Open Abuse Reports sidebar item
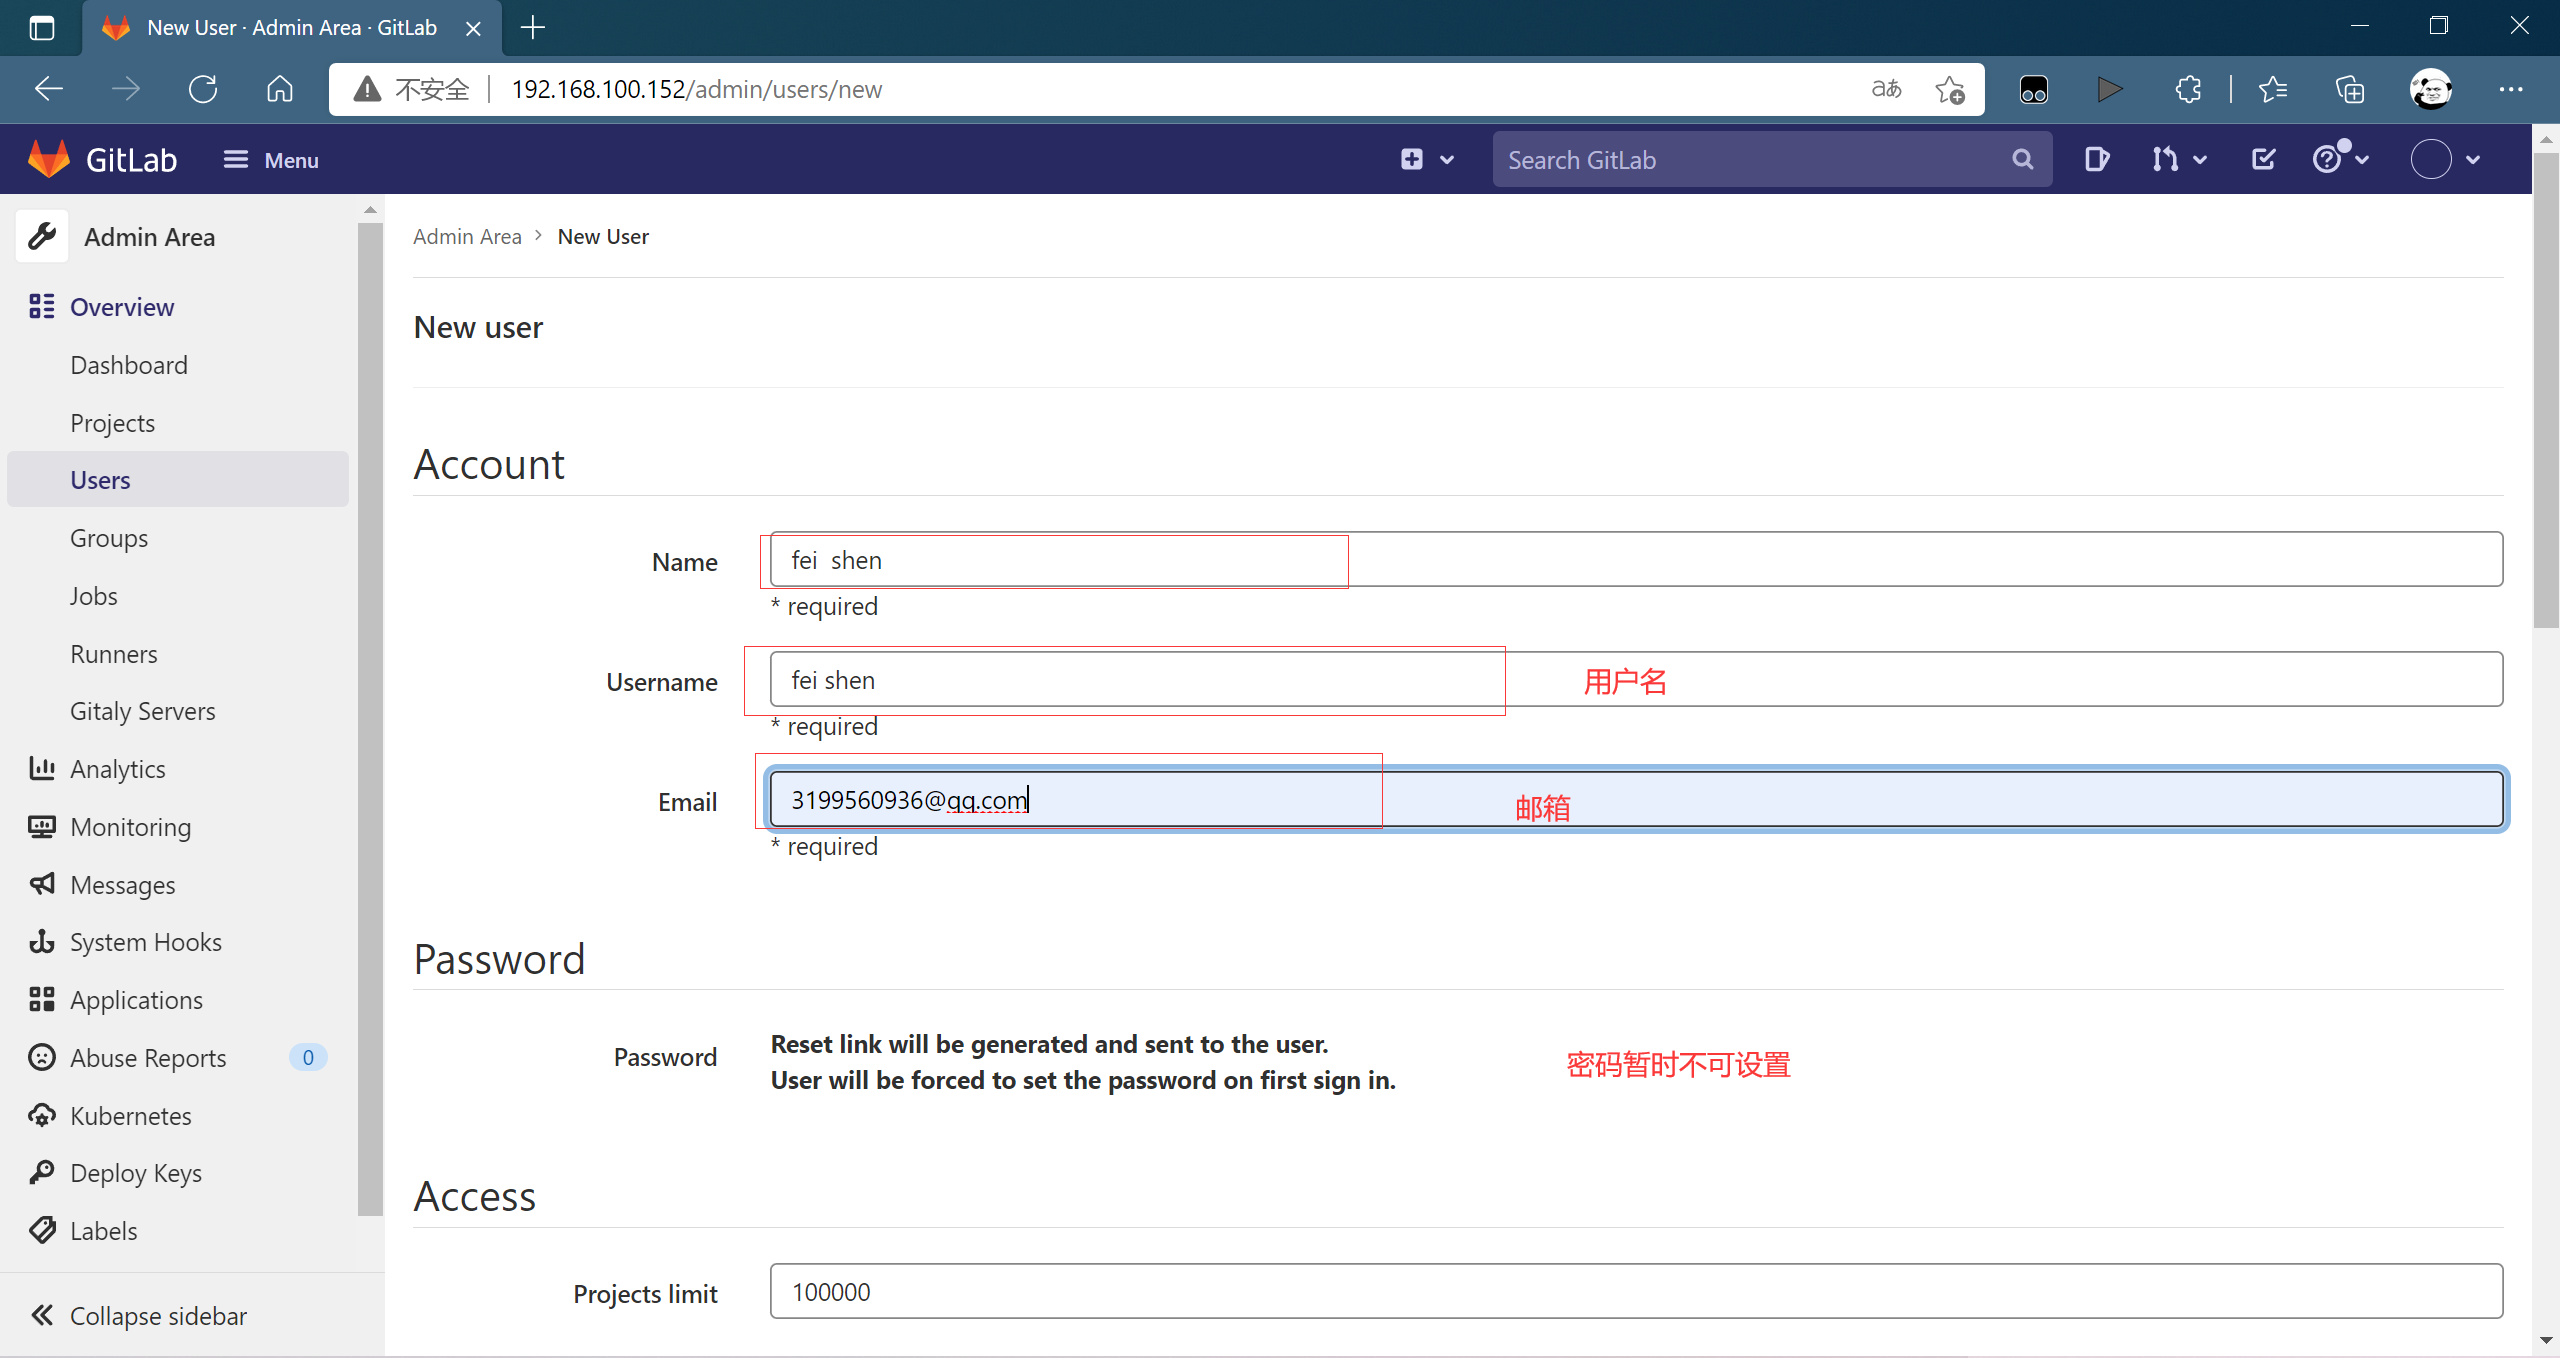 coord(148,1058)
